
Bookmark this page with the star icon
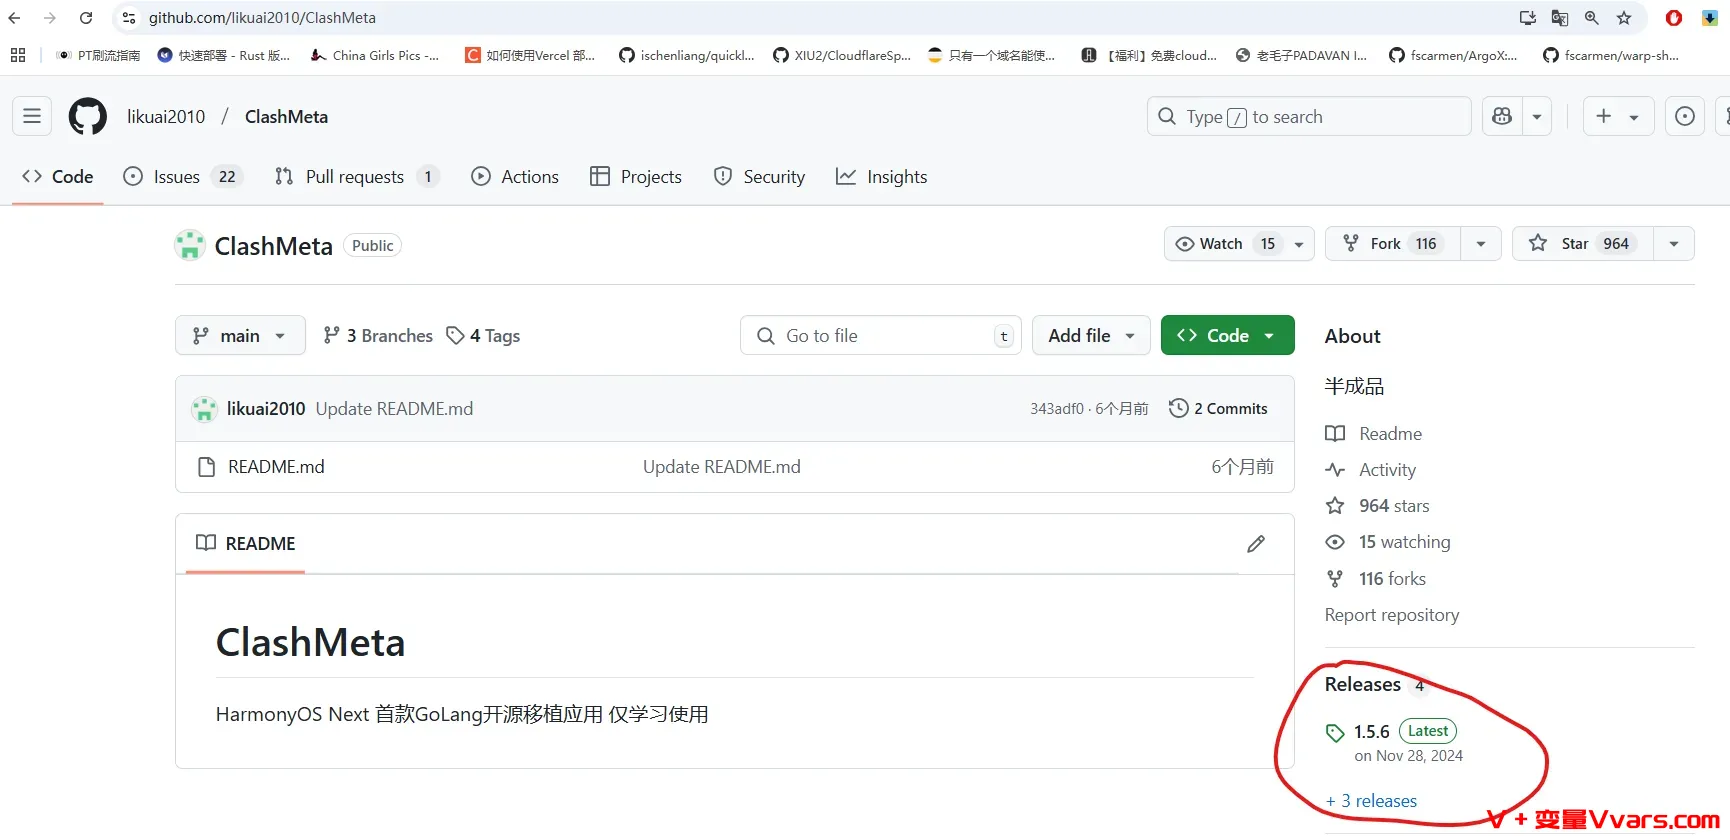pyautogui.click(x=1624, y=18)
